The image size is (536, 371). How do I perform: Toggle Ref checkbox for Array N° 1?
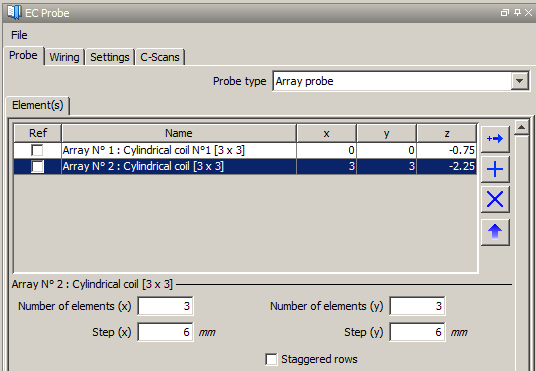(37, 150)
